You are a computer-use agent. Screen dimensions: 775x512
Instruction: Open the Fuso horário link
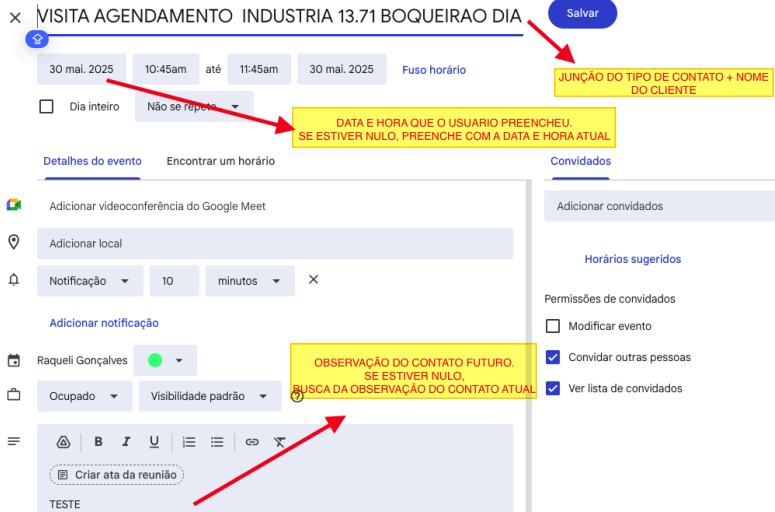click(434, 70)
